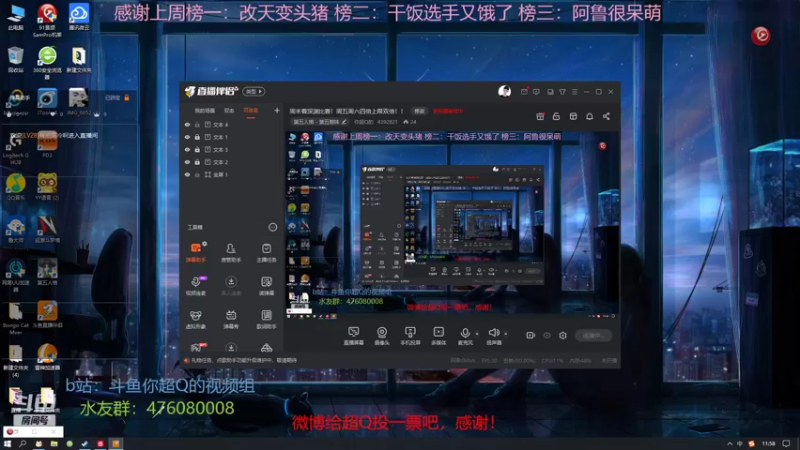Click the toolbox 工具箱 more circle button
This screenshot has width=800, height=450.
(272, 227)
